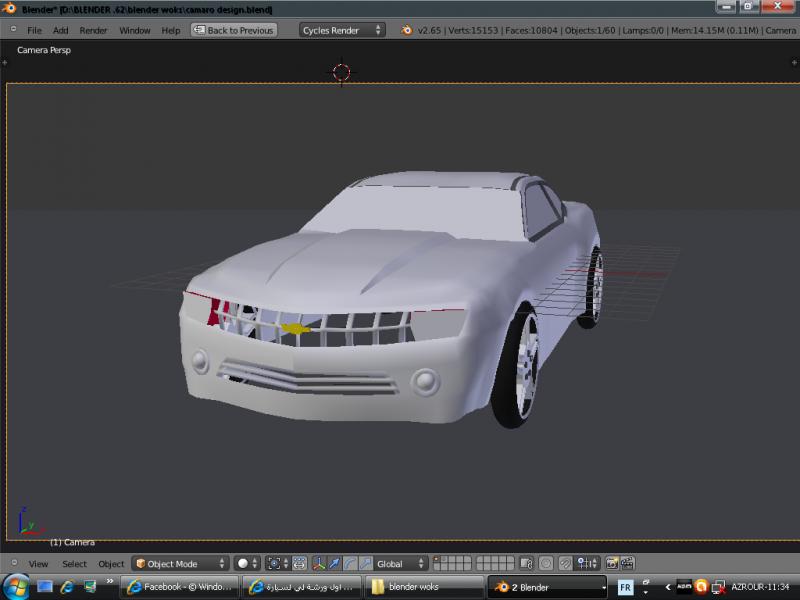The height and width of the screenshot is (600, 800).
Task: Click the first scene layer button
Action: [437, 560]
